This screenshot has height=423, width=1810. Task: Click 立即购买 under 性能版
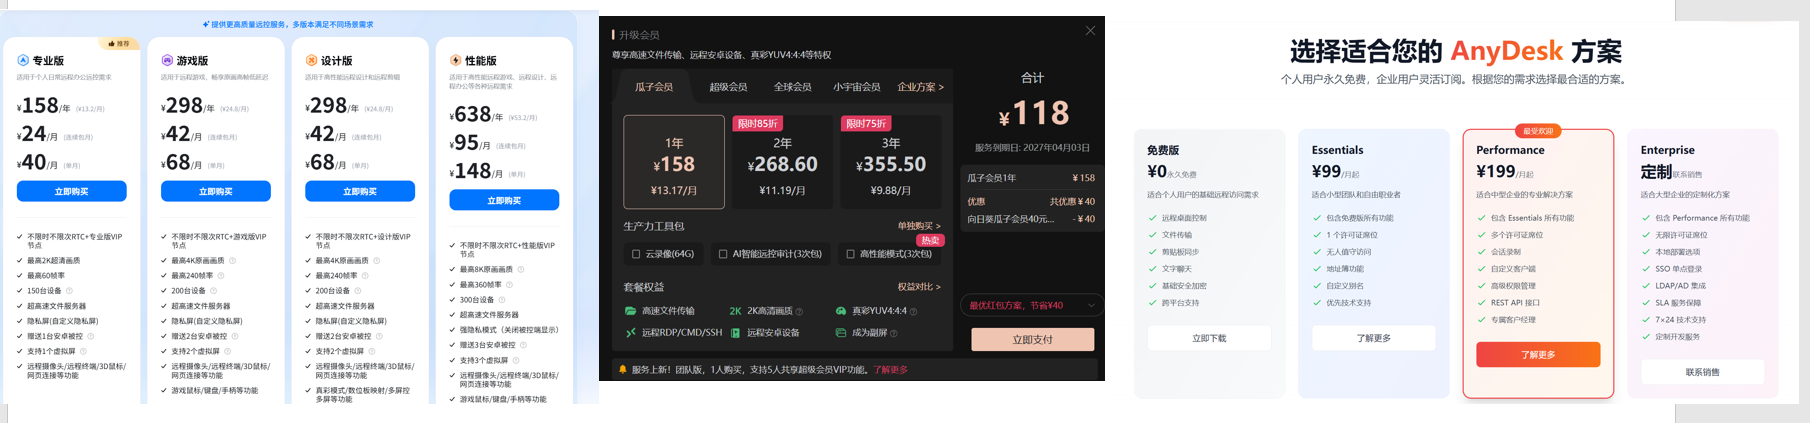[504, 200]
